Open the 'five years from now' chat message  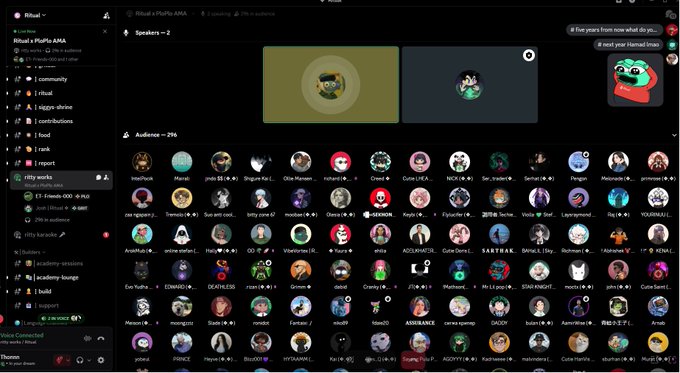[x=614, y=30]
